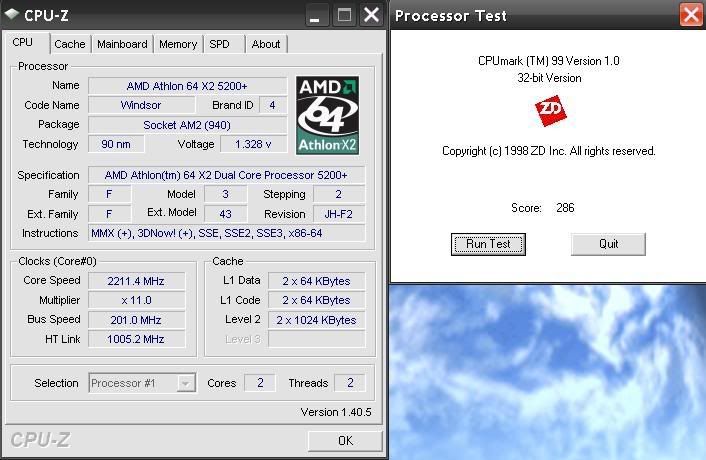
Task: Open the Mainboard tab
Action: pyautogui.click(x=122, y=44)
